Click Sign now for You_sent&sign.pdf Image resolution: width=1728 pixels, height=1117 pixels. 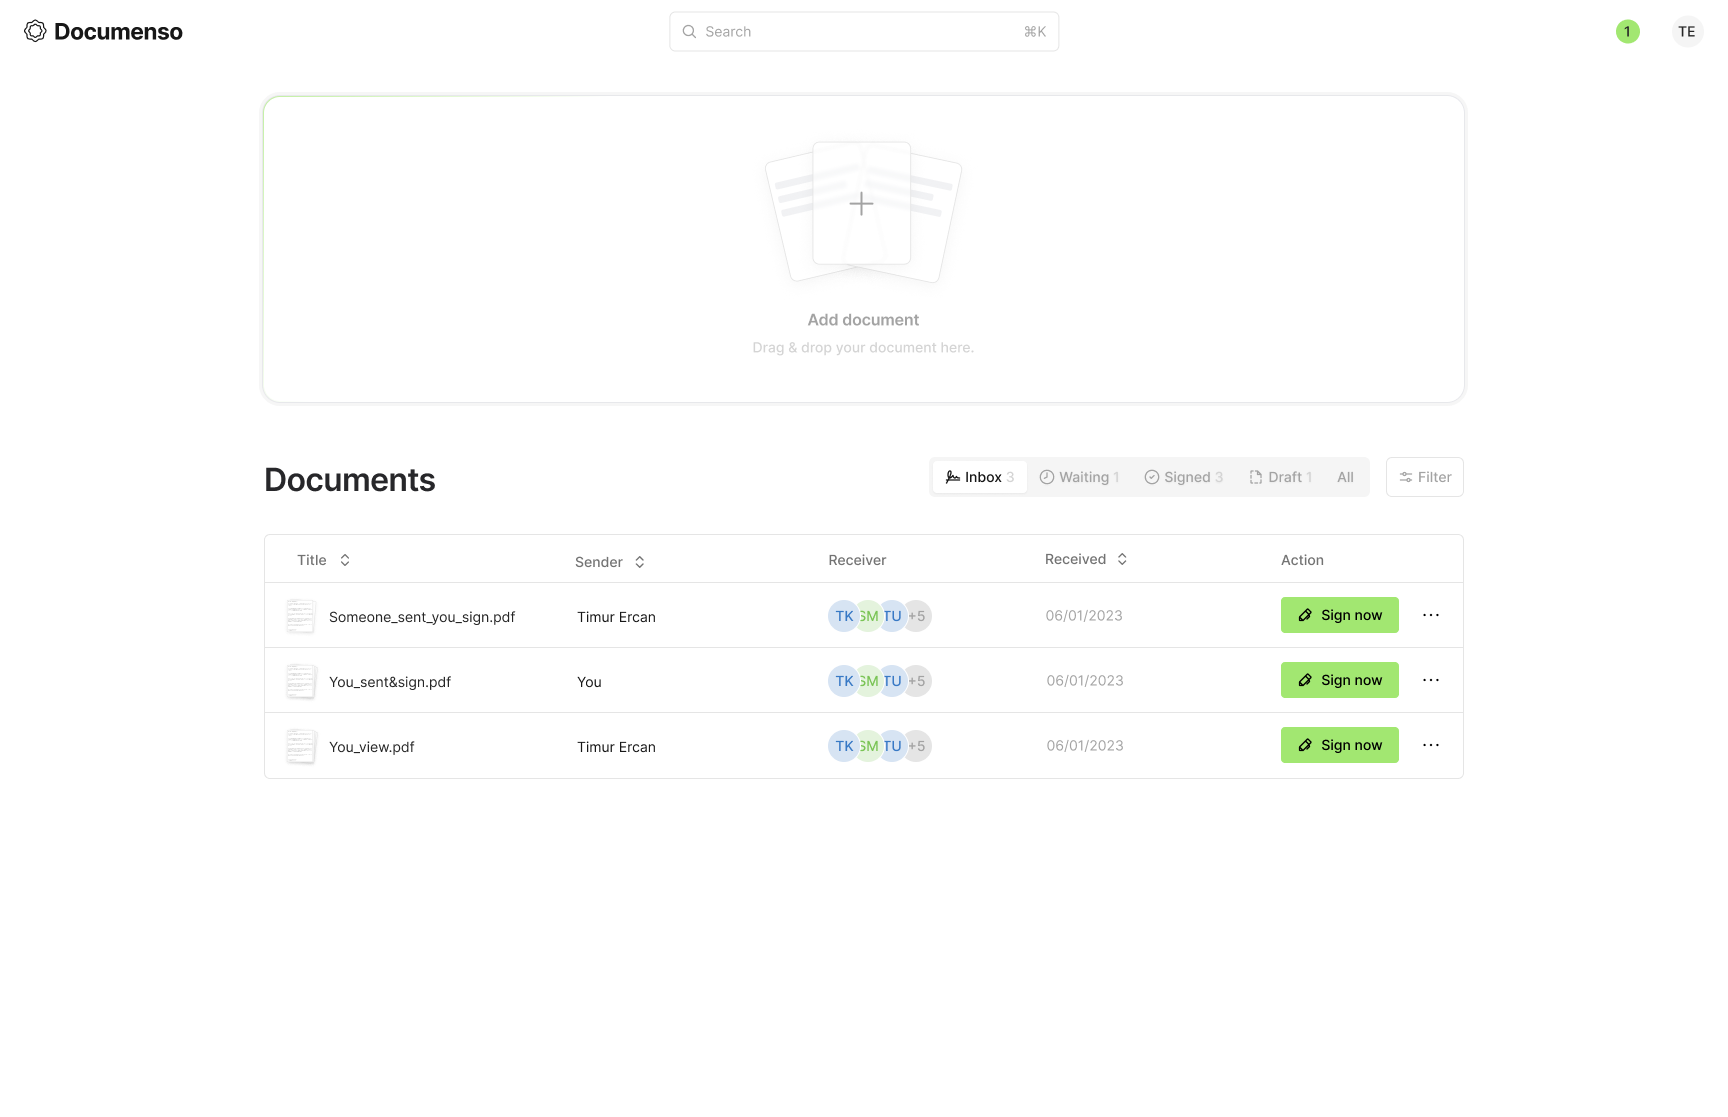(x=1340, y=680)
